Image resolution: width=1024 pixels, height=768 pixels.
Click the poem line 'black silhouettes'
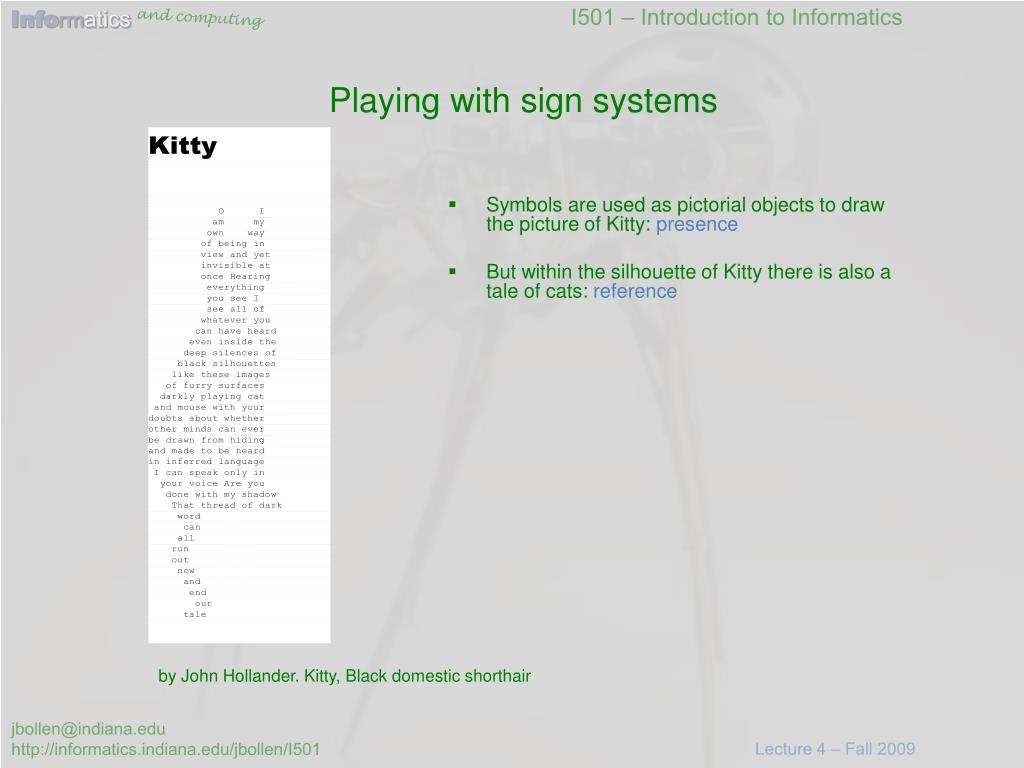click(227, 364)
